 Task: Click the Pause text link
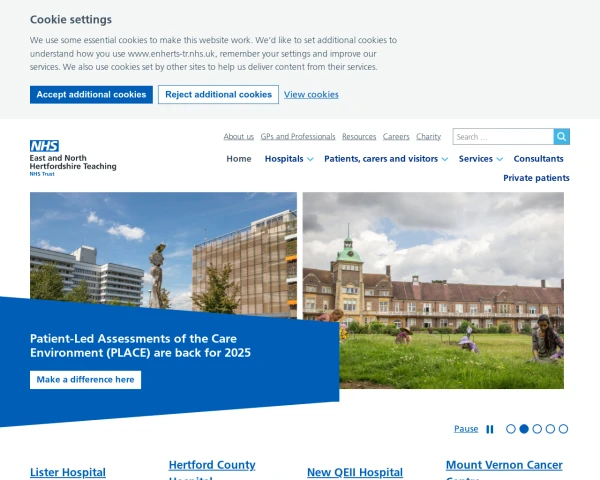[x=466, y=429]
